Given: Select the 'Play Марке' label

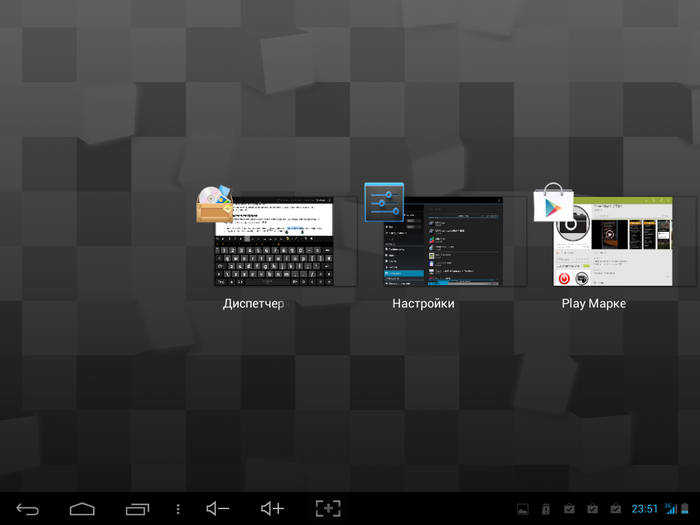Looking at the screenshot, I should tap(594, 304).
